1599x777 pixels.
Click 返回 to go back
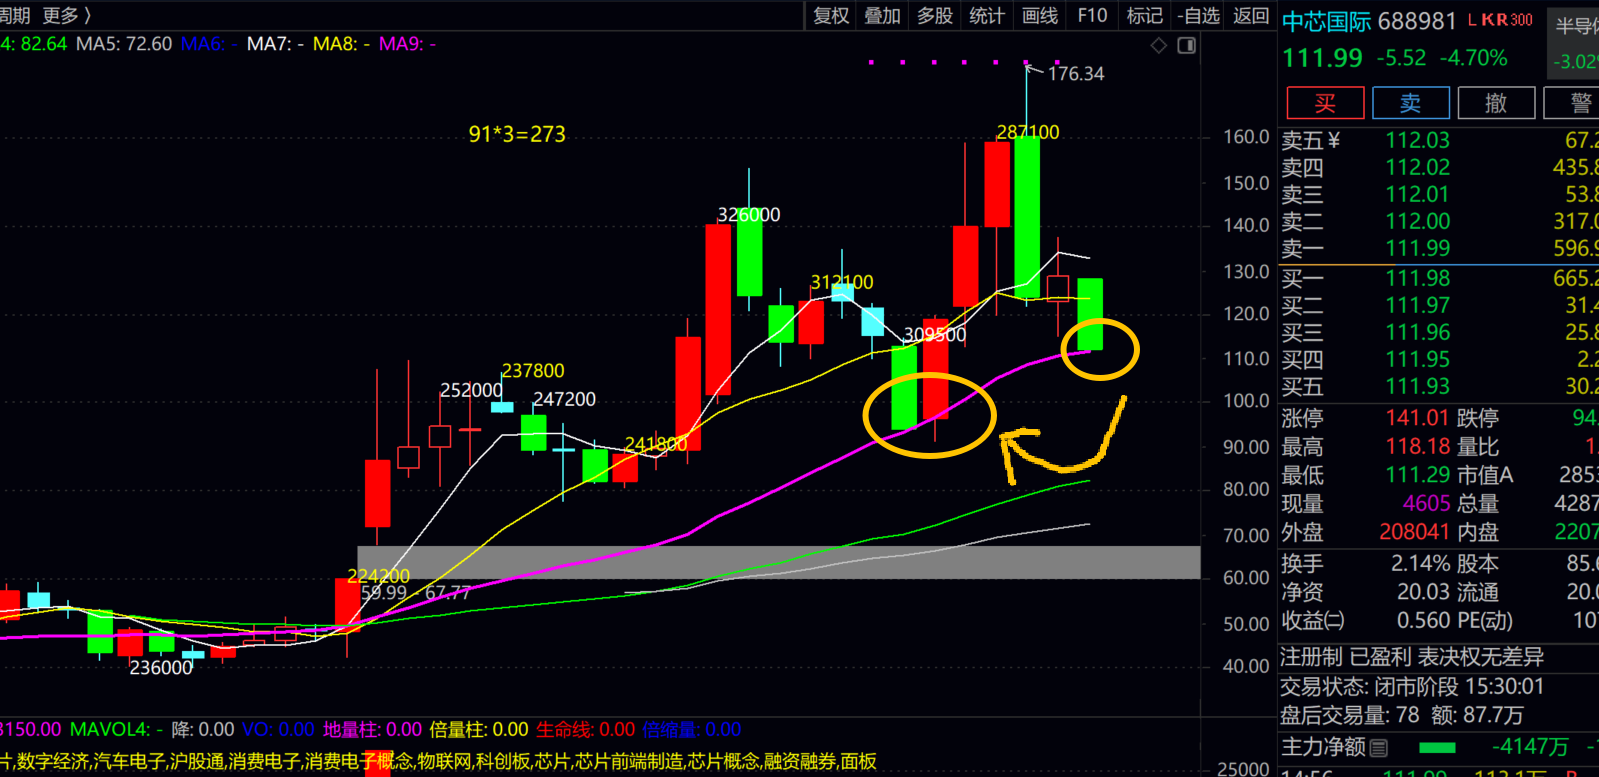click(1251, 16)
